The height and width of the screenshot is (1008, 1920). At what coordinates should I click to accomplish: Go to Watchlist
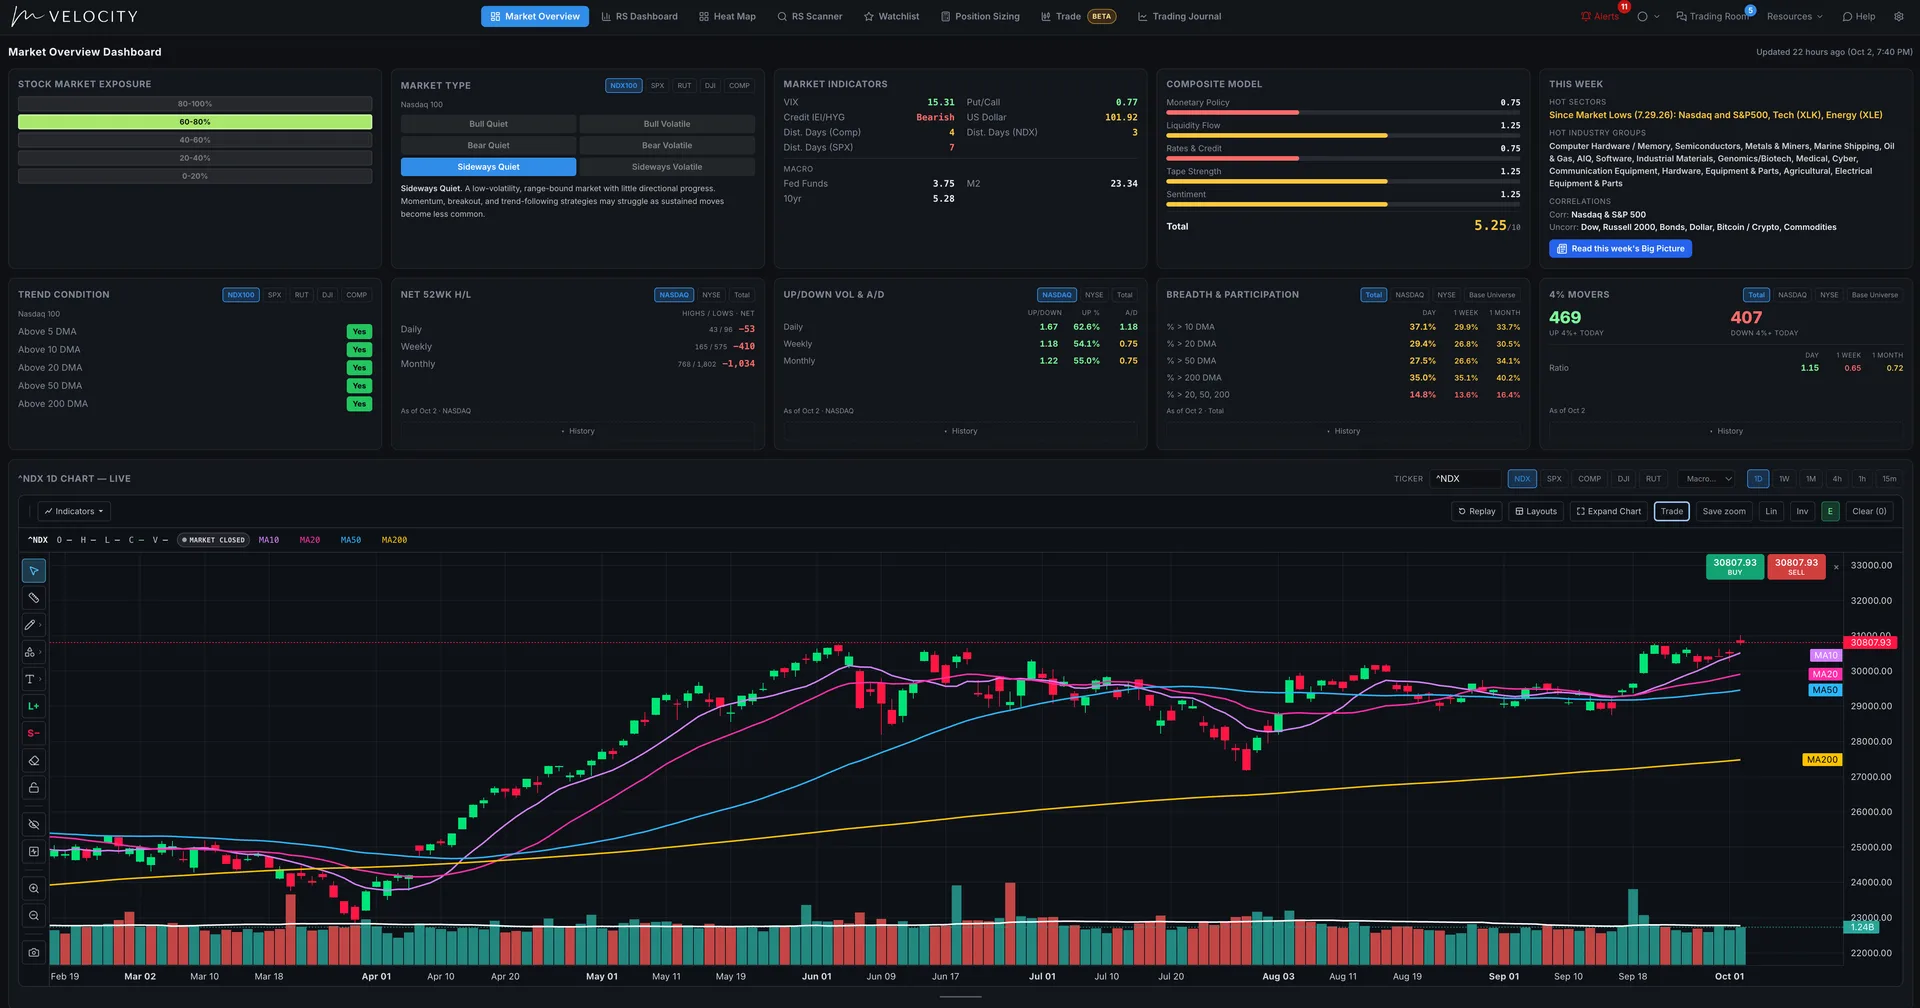[x=891, y=16]
